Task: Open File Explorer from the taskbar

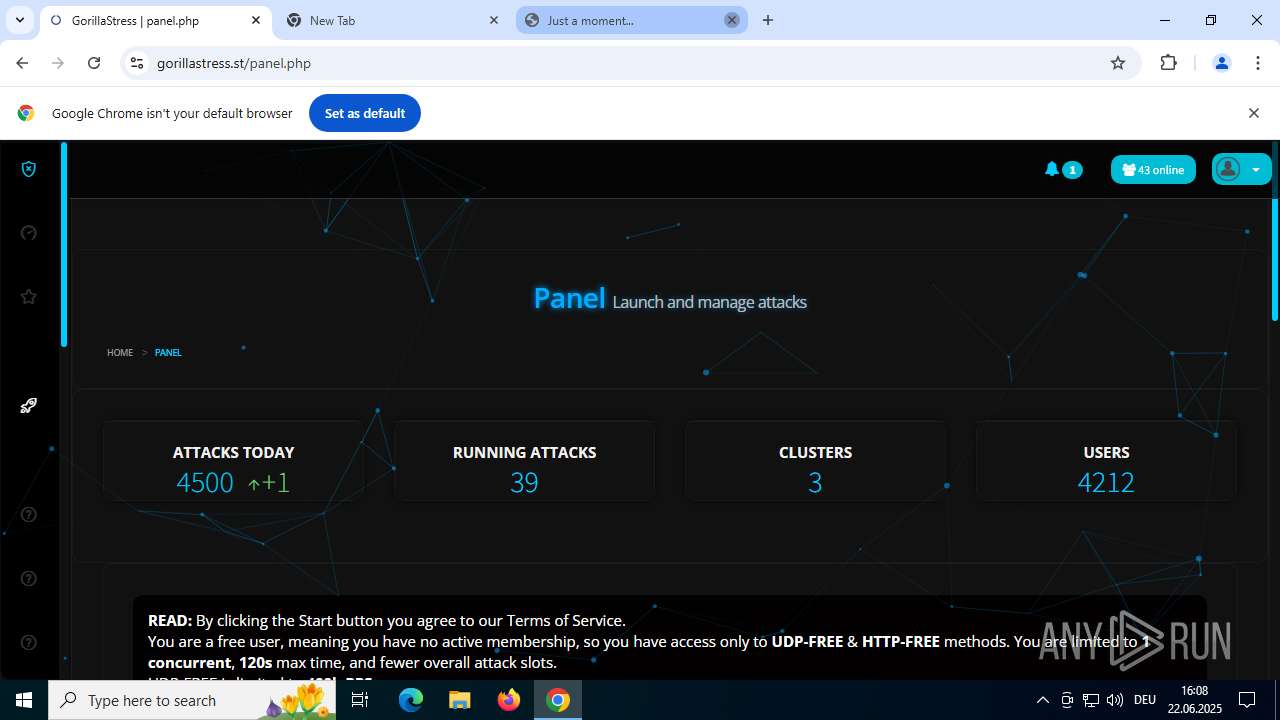Action: click(459, 700)
